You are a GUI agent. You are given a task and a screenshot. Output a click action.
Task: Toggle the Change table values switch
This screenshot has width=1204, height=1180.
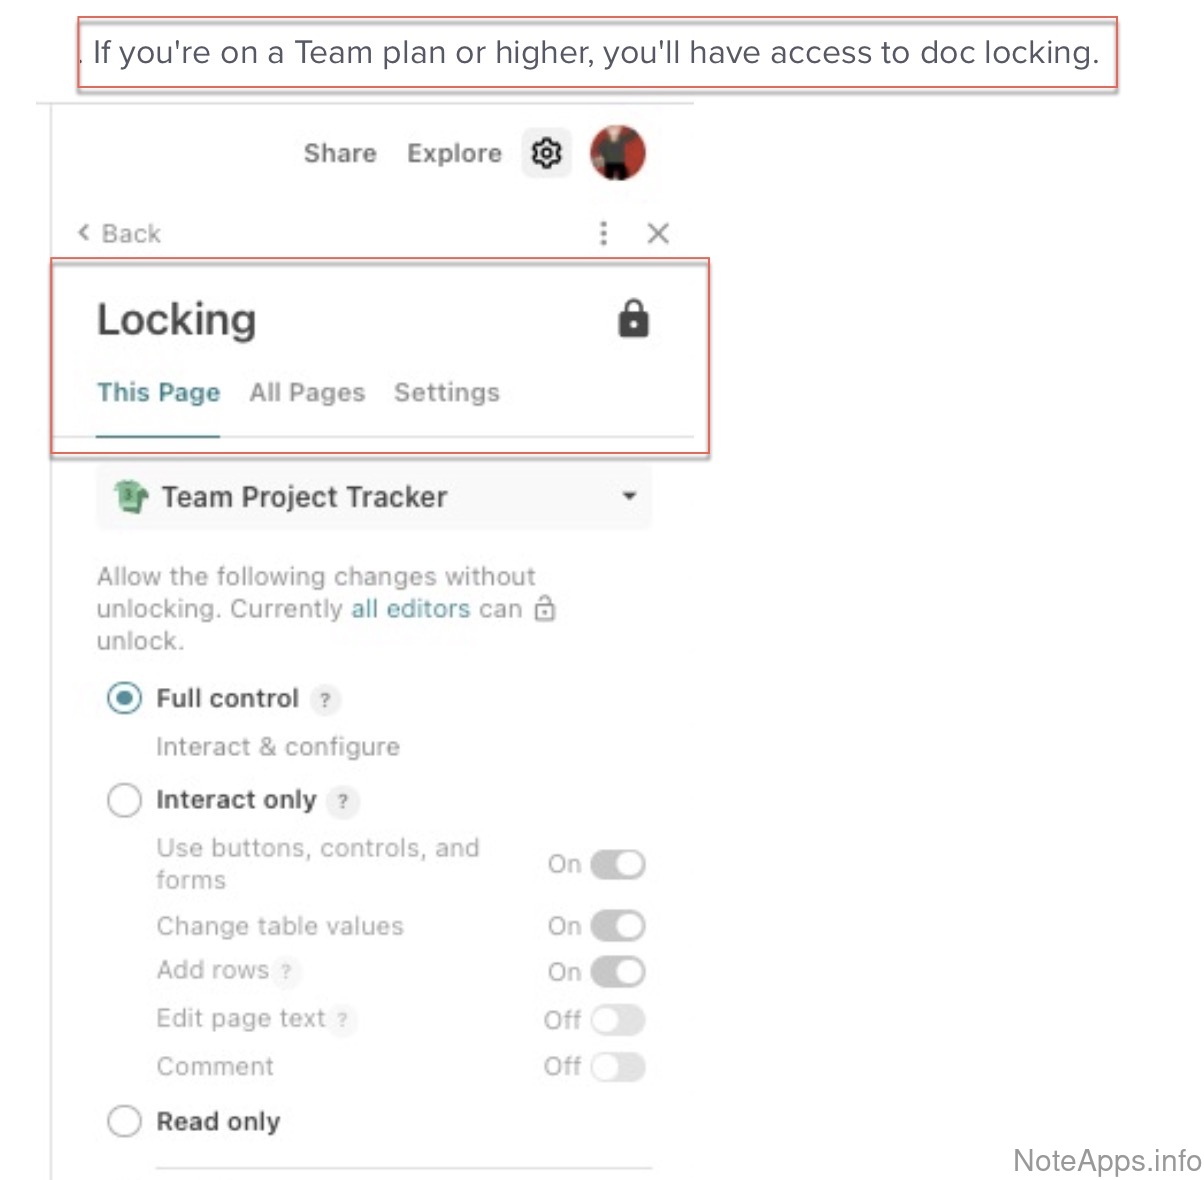(617, 926)
